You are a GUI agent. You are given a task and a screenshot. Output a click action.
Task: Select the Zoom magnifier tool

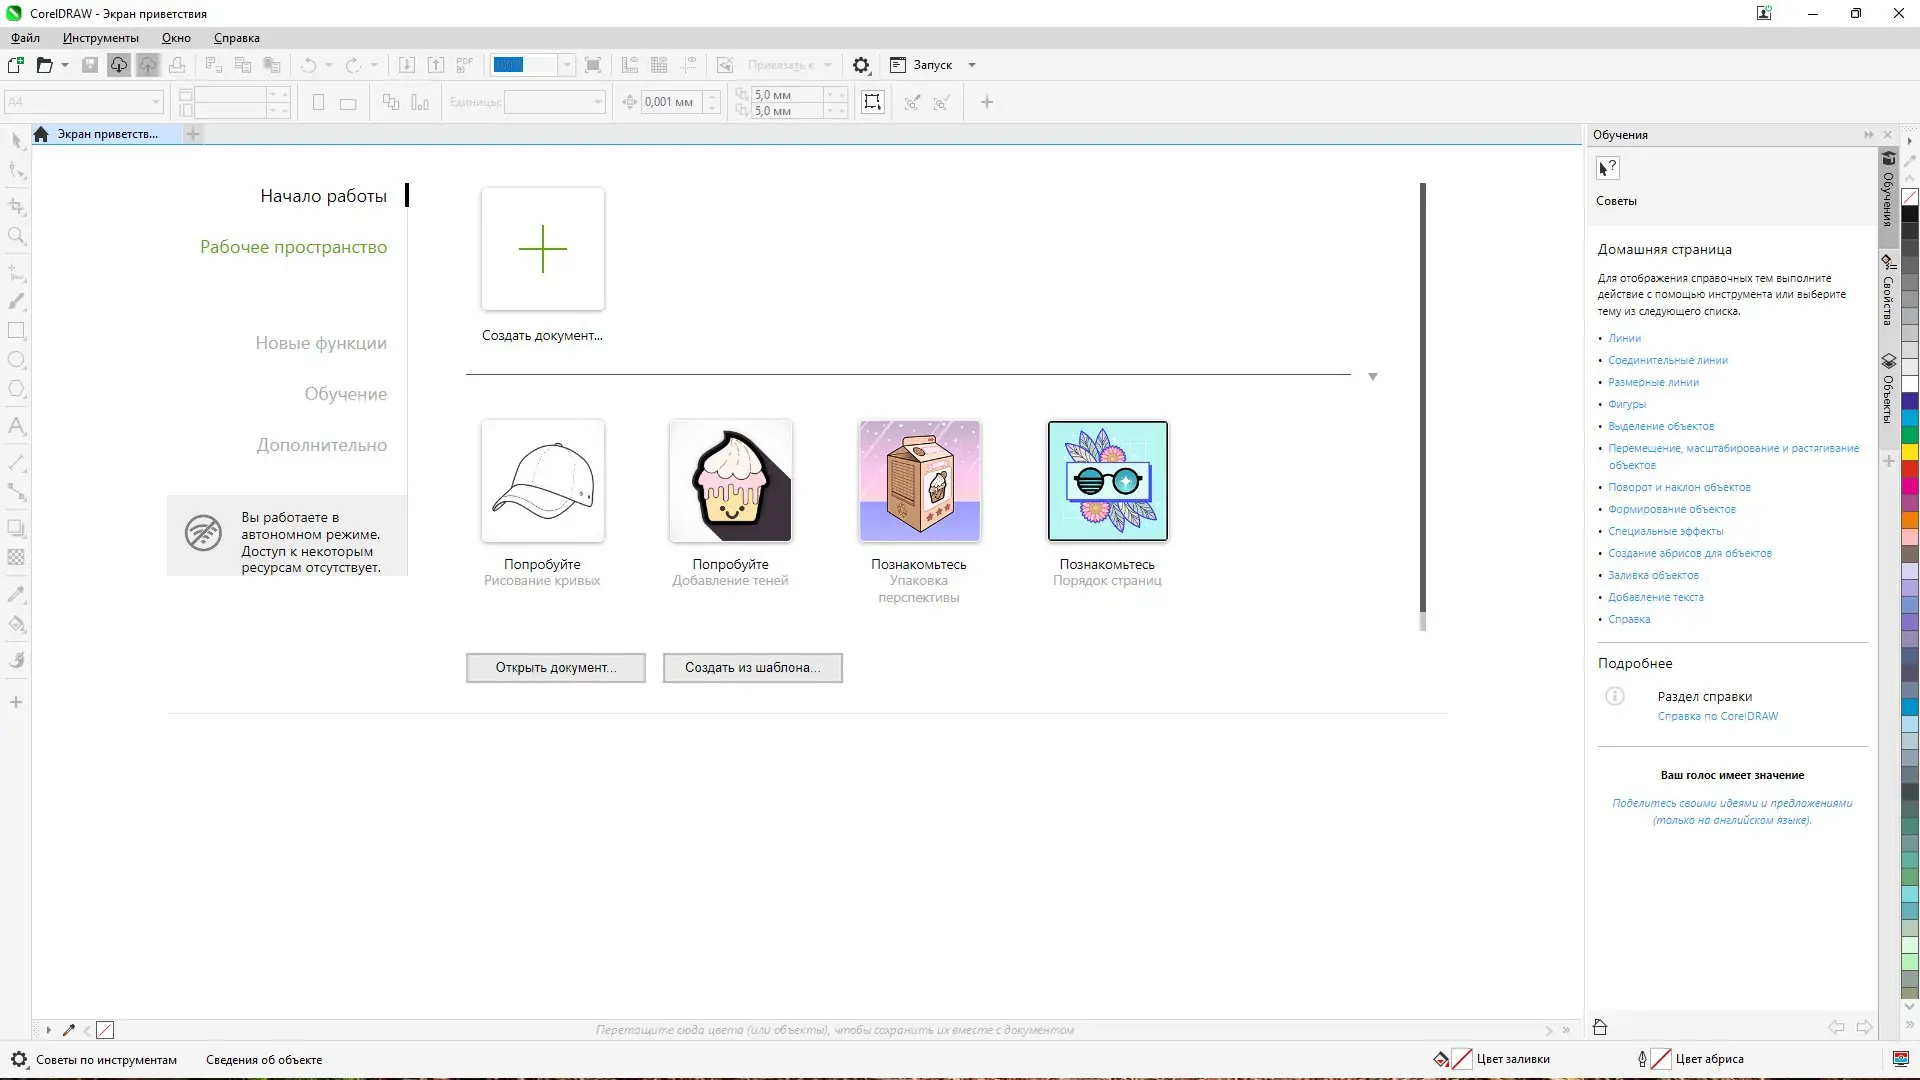point(16,237)
